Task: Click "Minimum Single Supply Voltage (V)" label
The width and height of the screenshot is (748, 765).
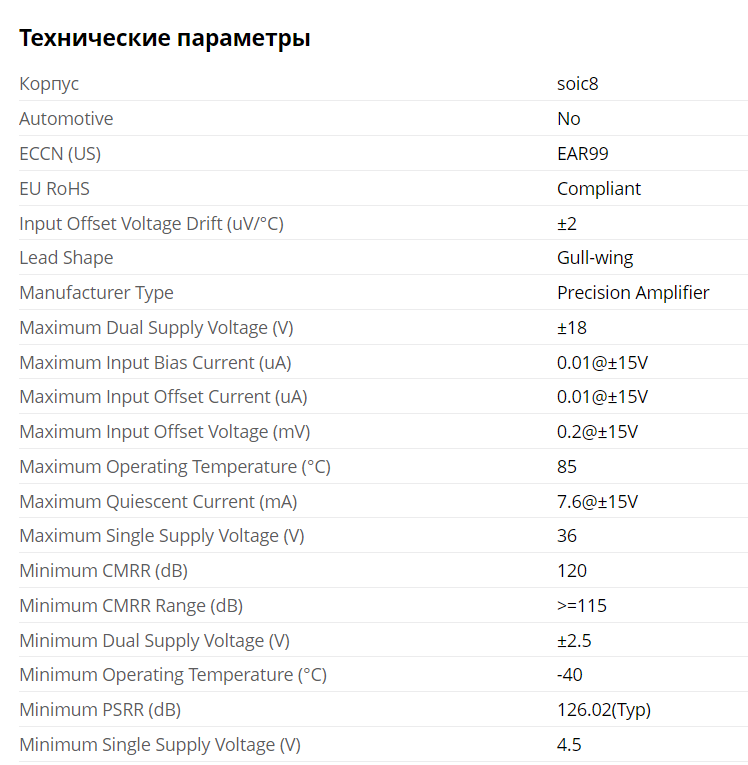Action: pyautogui.click(x=160, y=745)
